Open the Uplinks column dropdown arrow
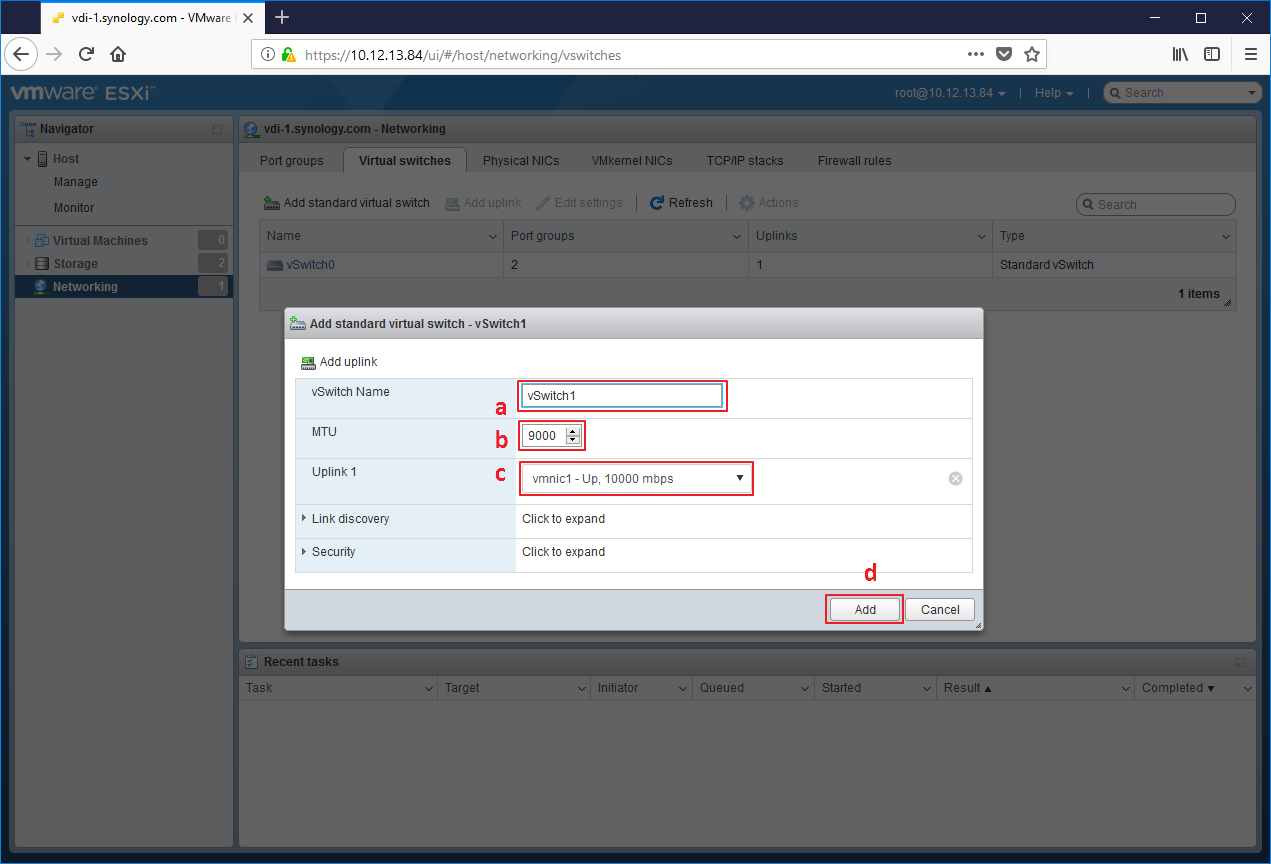 [x=981, y=237]
